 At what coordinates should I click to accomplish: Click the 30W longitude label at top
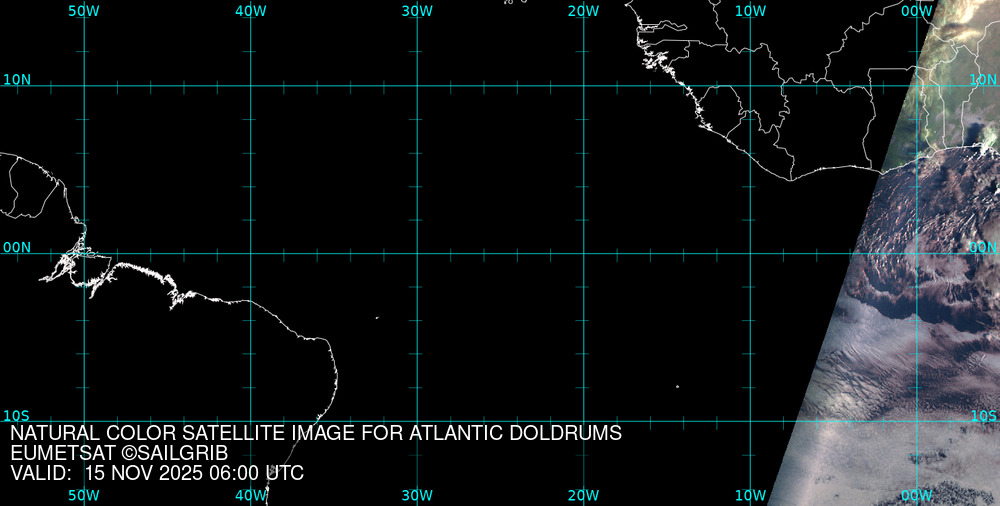coord(416,10)
